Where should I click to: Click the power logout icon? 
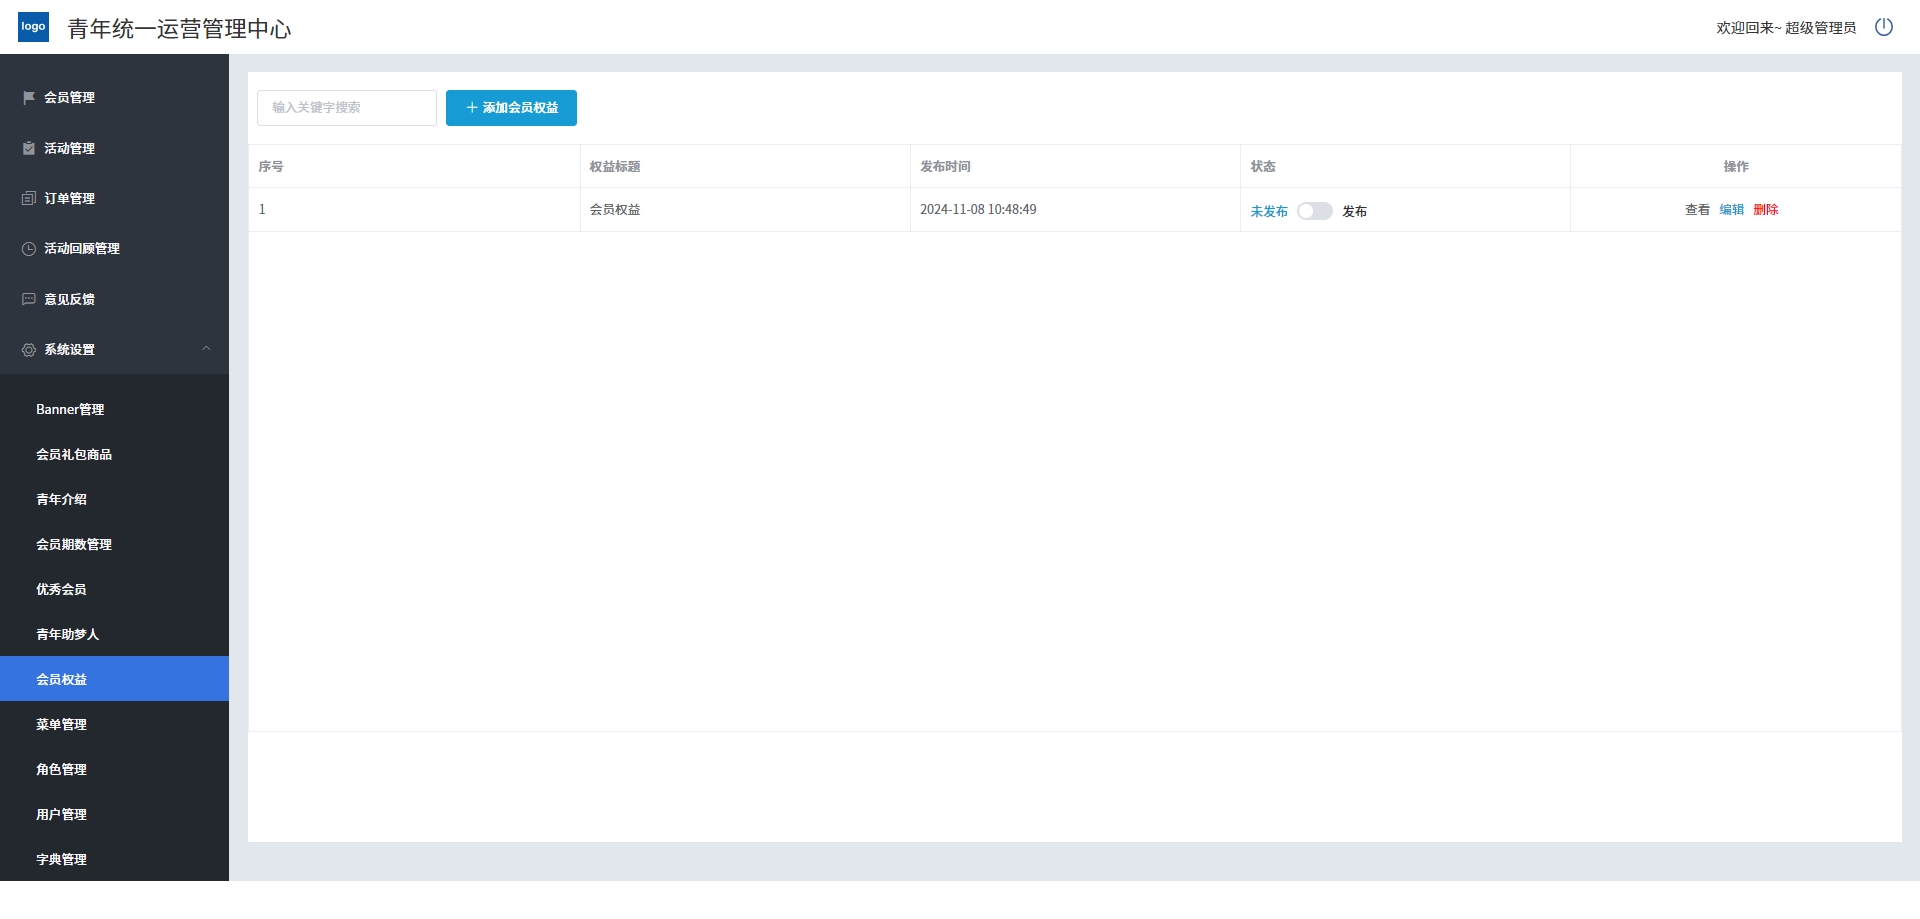click(1884, 27)
